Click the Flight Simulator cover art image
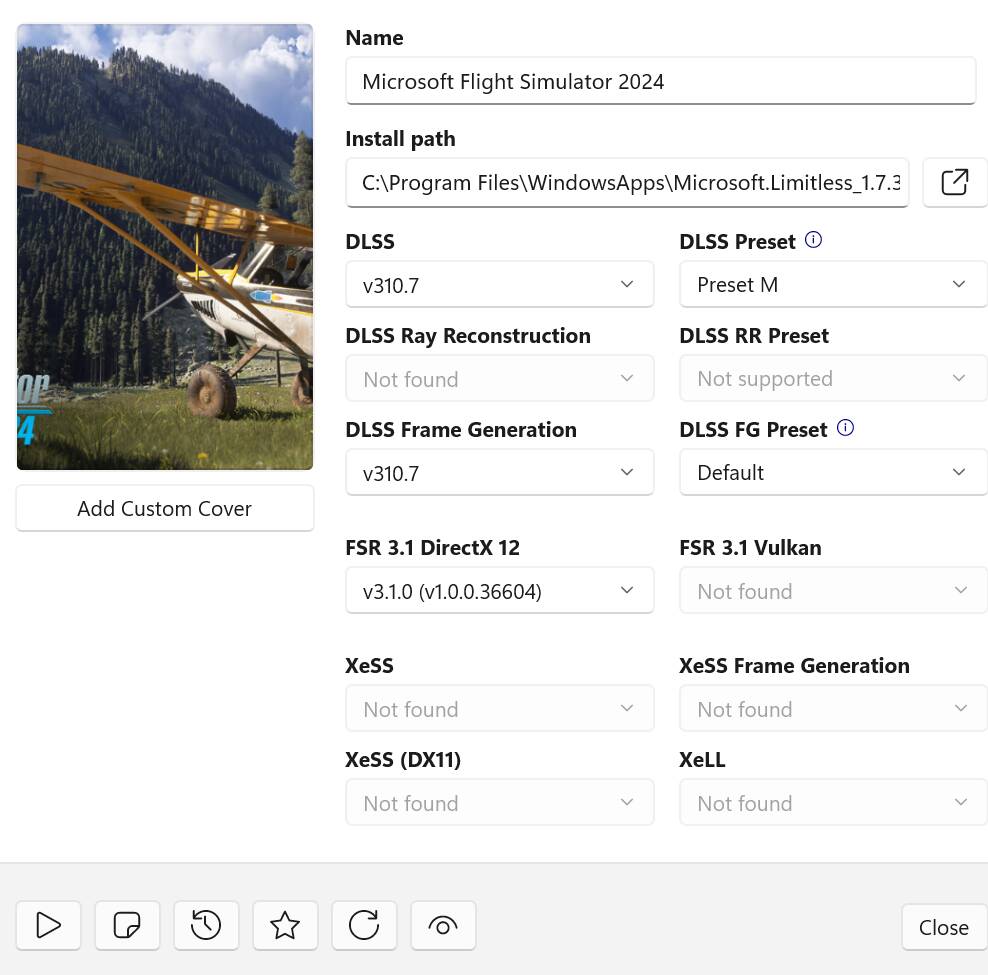 pos(164,246)
